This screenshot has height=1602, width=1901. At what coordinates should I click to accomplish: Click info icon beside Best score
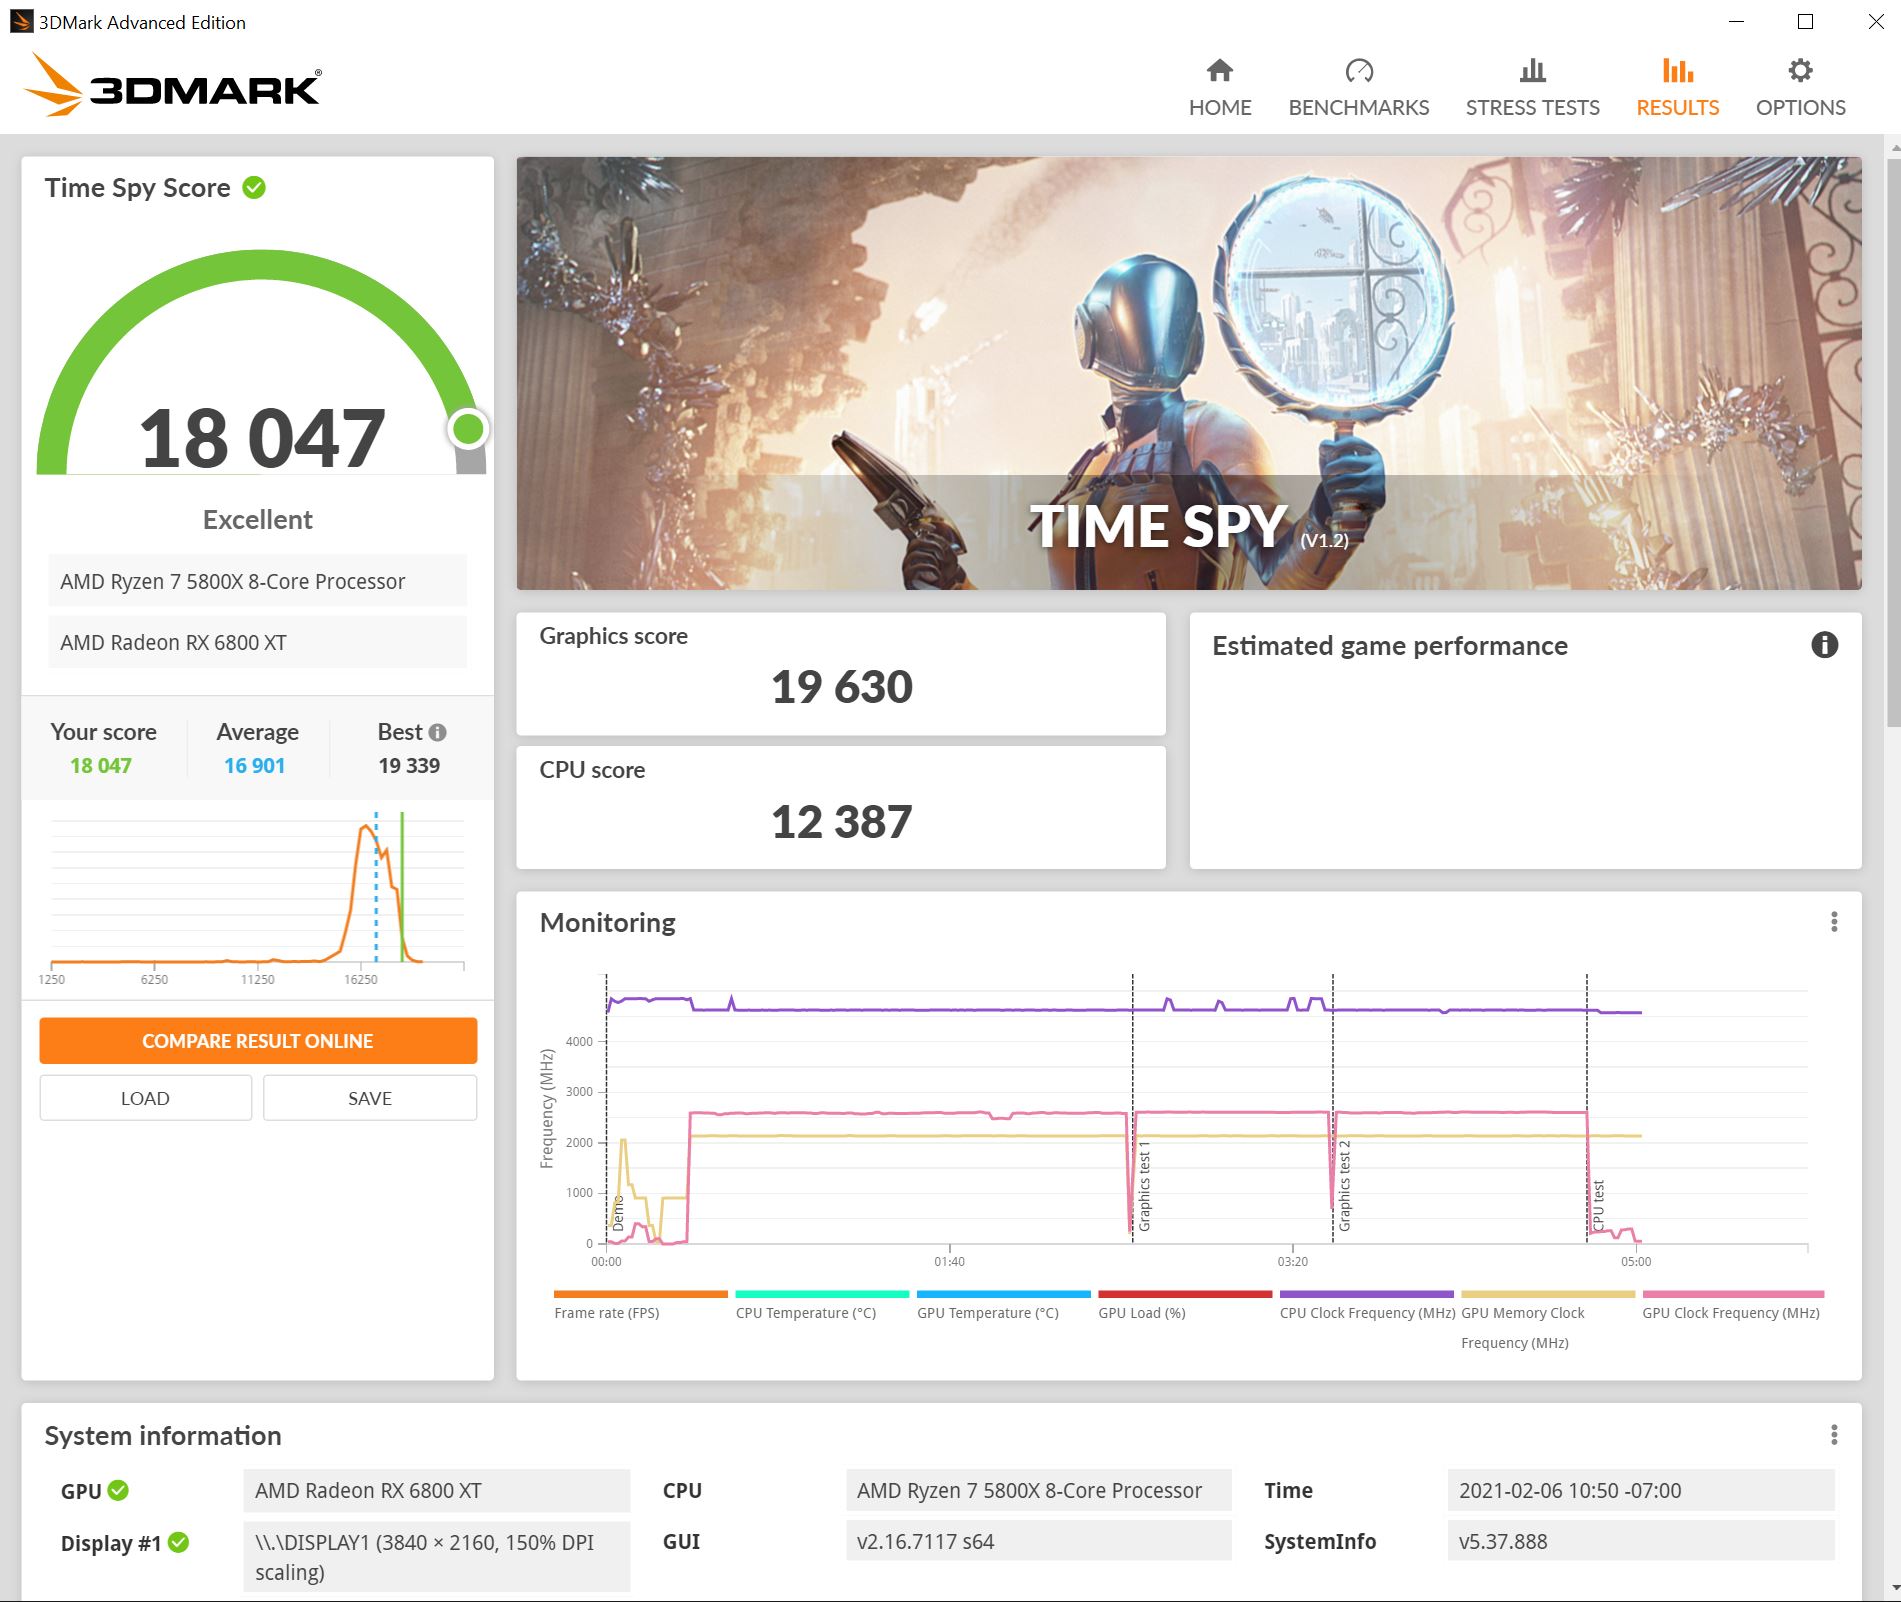pos(438,732)
